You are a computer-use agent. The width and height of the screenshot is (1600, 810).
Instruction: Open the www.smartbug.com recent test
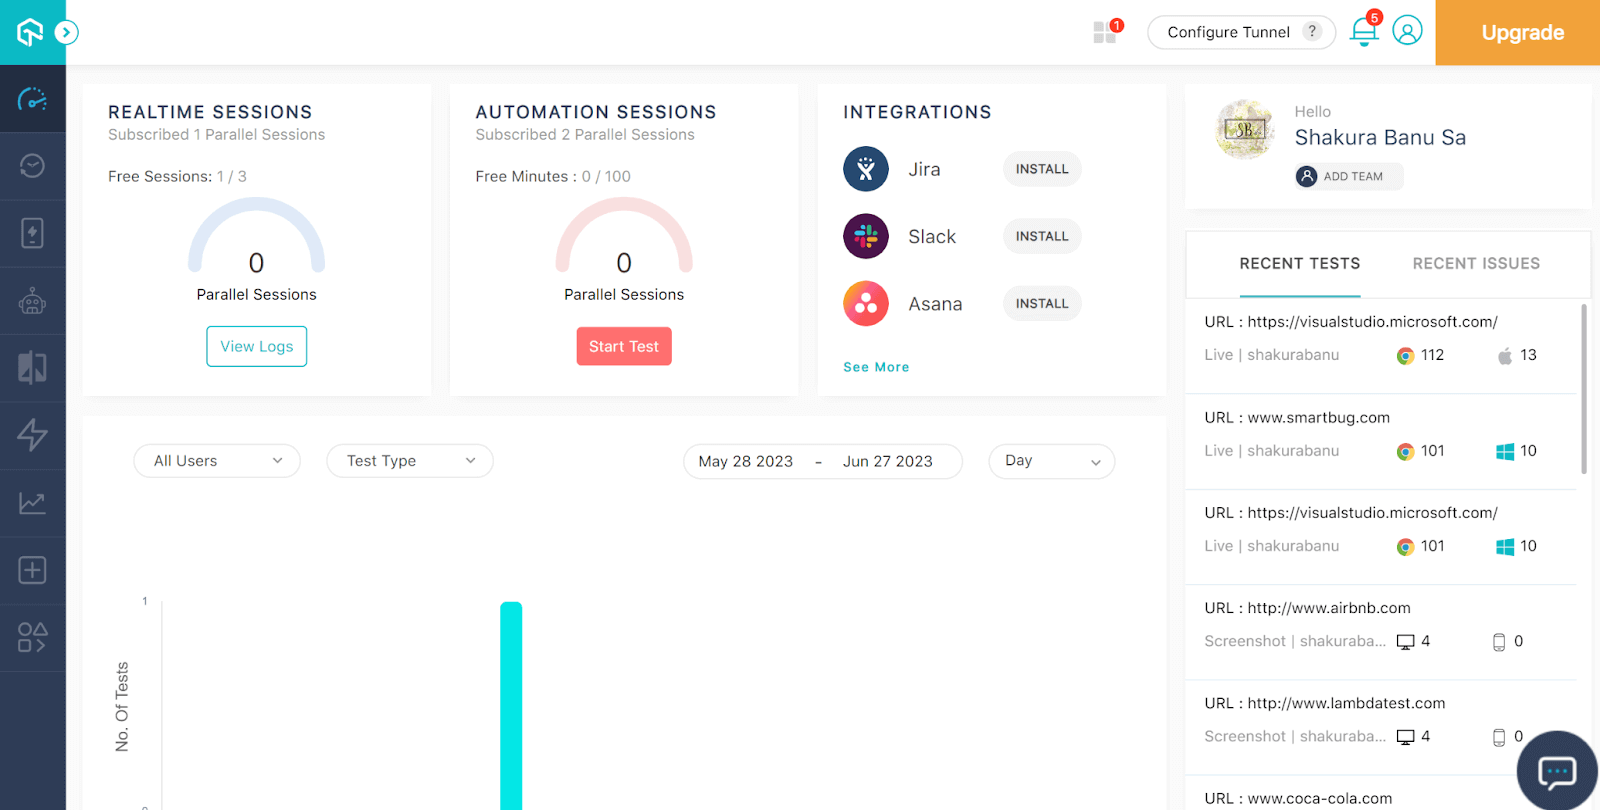(1381, 442)
